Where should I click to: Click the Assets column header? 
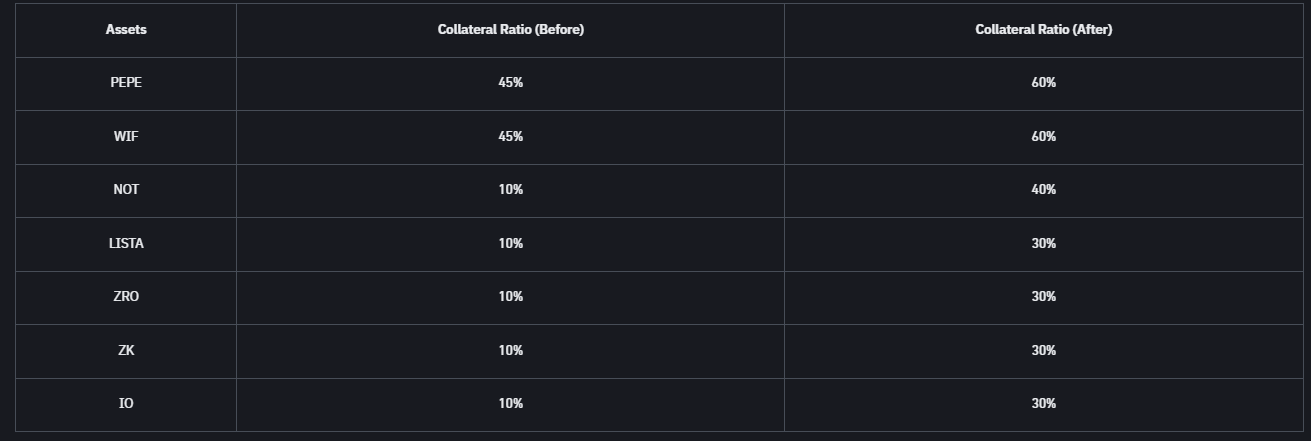126,30
